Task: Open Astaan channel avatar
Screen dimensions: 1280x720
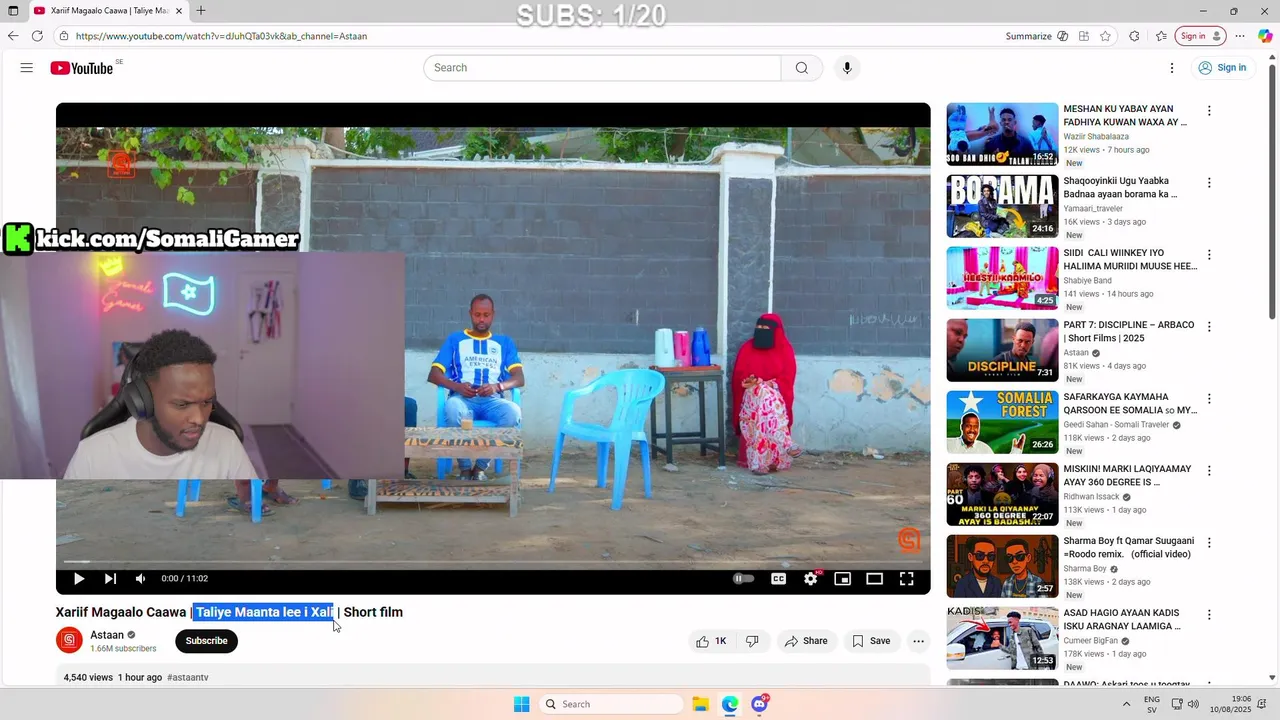Action: point(69,640)
